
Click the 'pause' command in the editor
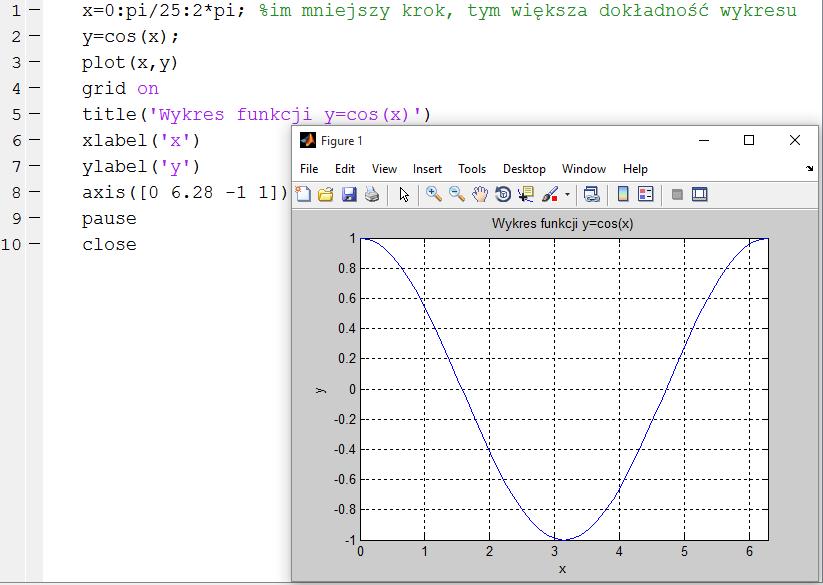[x=109, y=219]
